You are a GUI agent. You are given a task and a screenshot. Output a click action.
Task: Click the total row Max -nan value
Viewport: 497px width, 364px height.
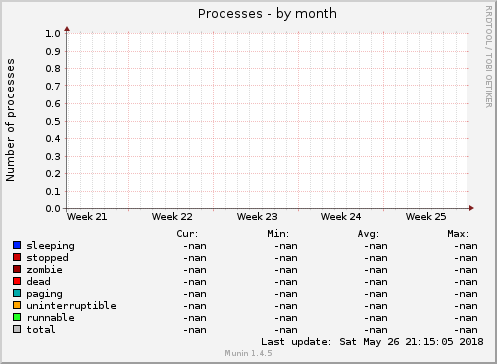[466, 330]
